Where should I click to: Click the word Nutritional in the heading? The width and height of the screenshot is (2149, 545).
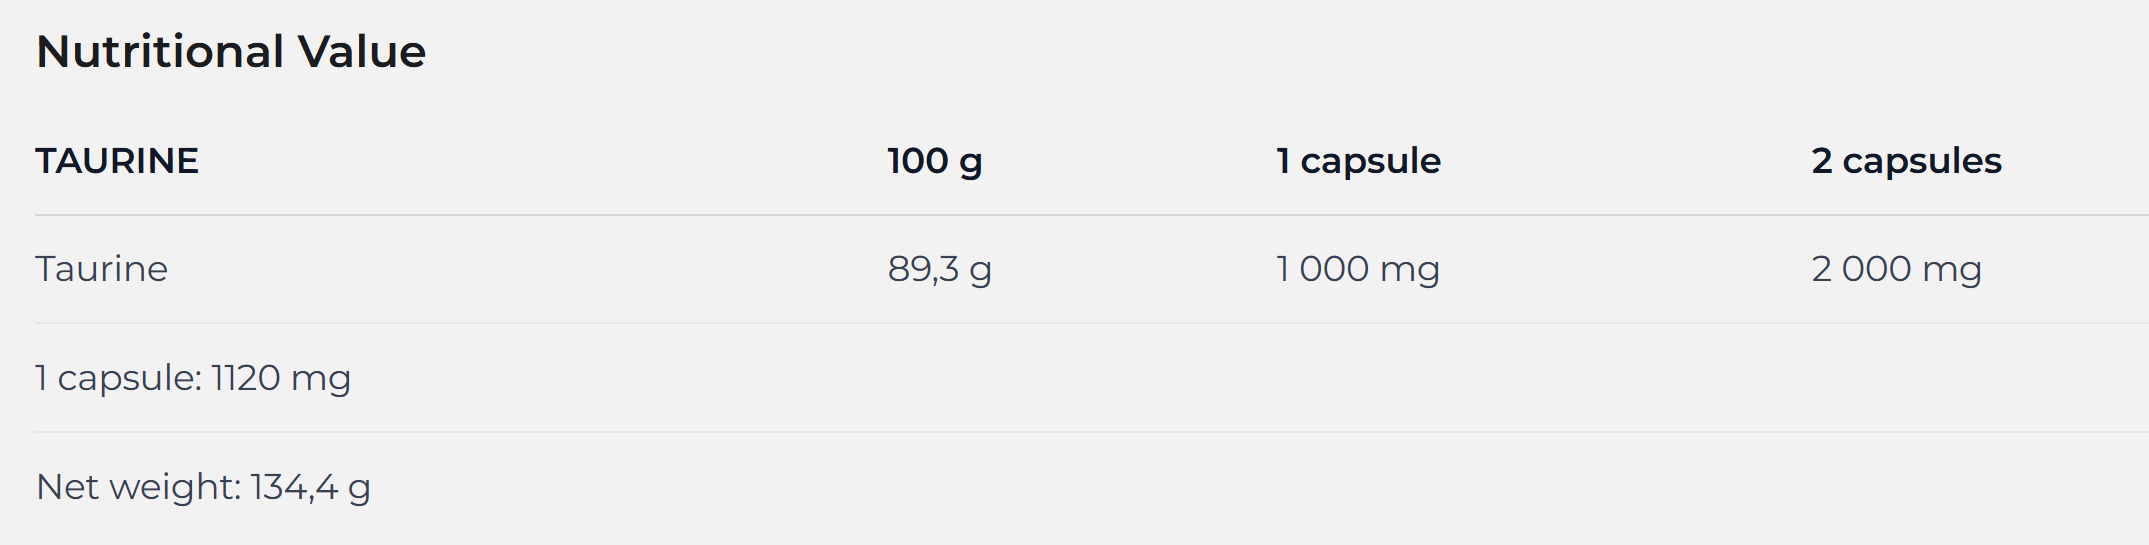coord(160,52)
